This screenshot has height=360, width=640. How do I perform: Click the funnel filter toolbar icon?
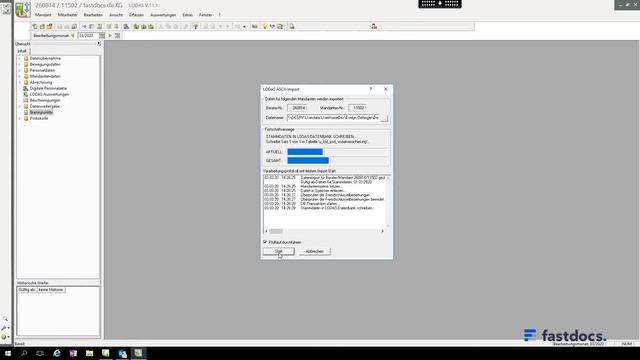pos(196,27)
